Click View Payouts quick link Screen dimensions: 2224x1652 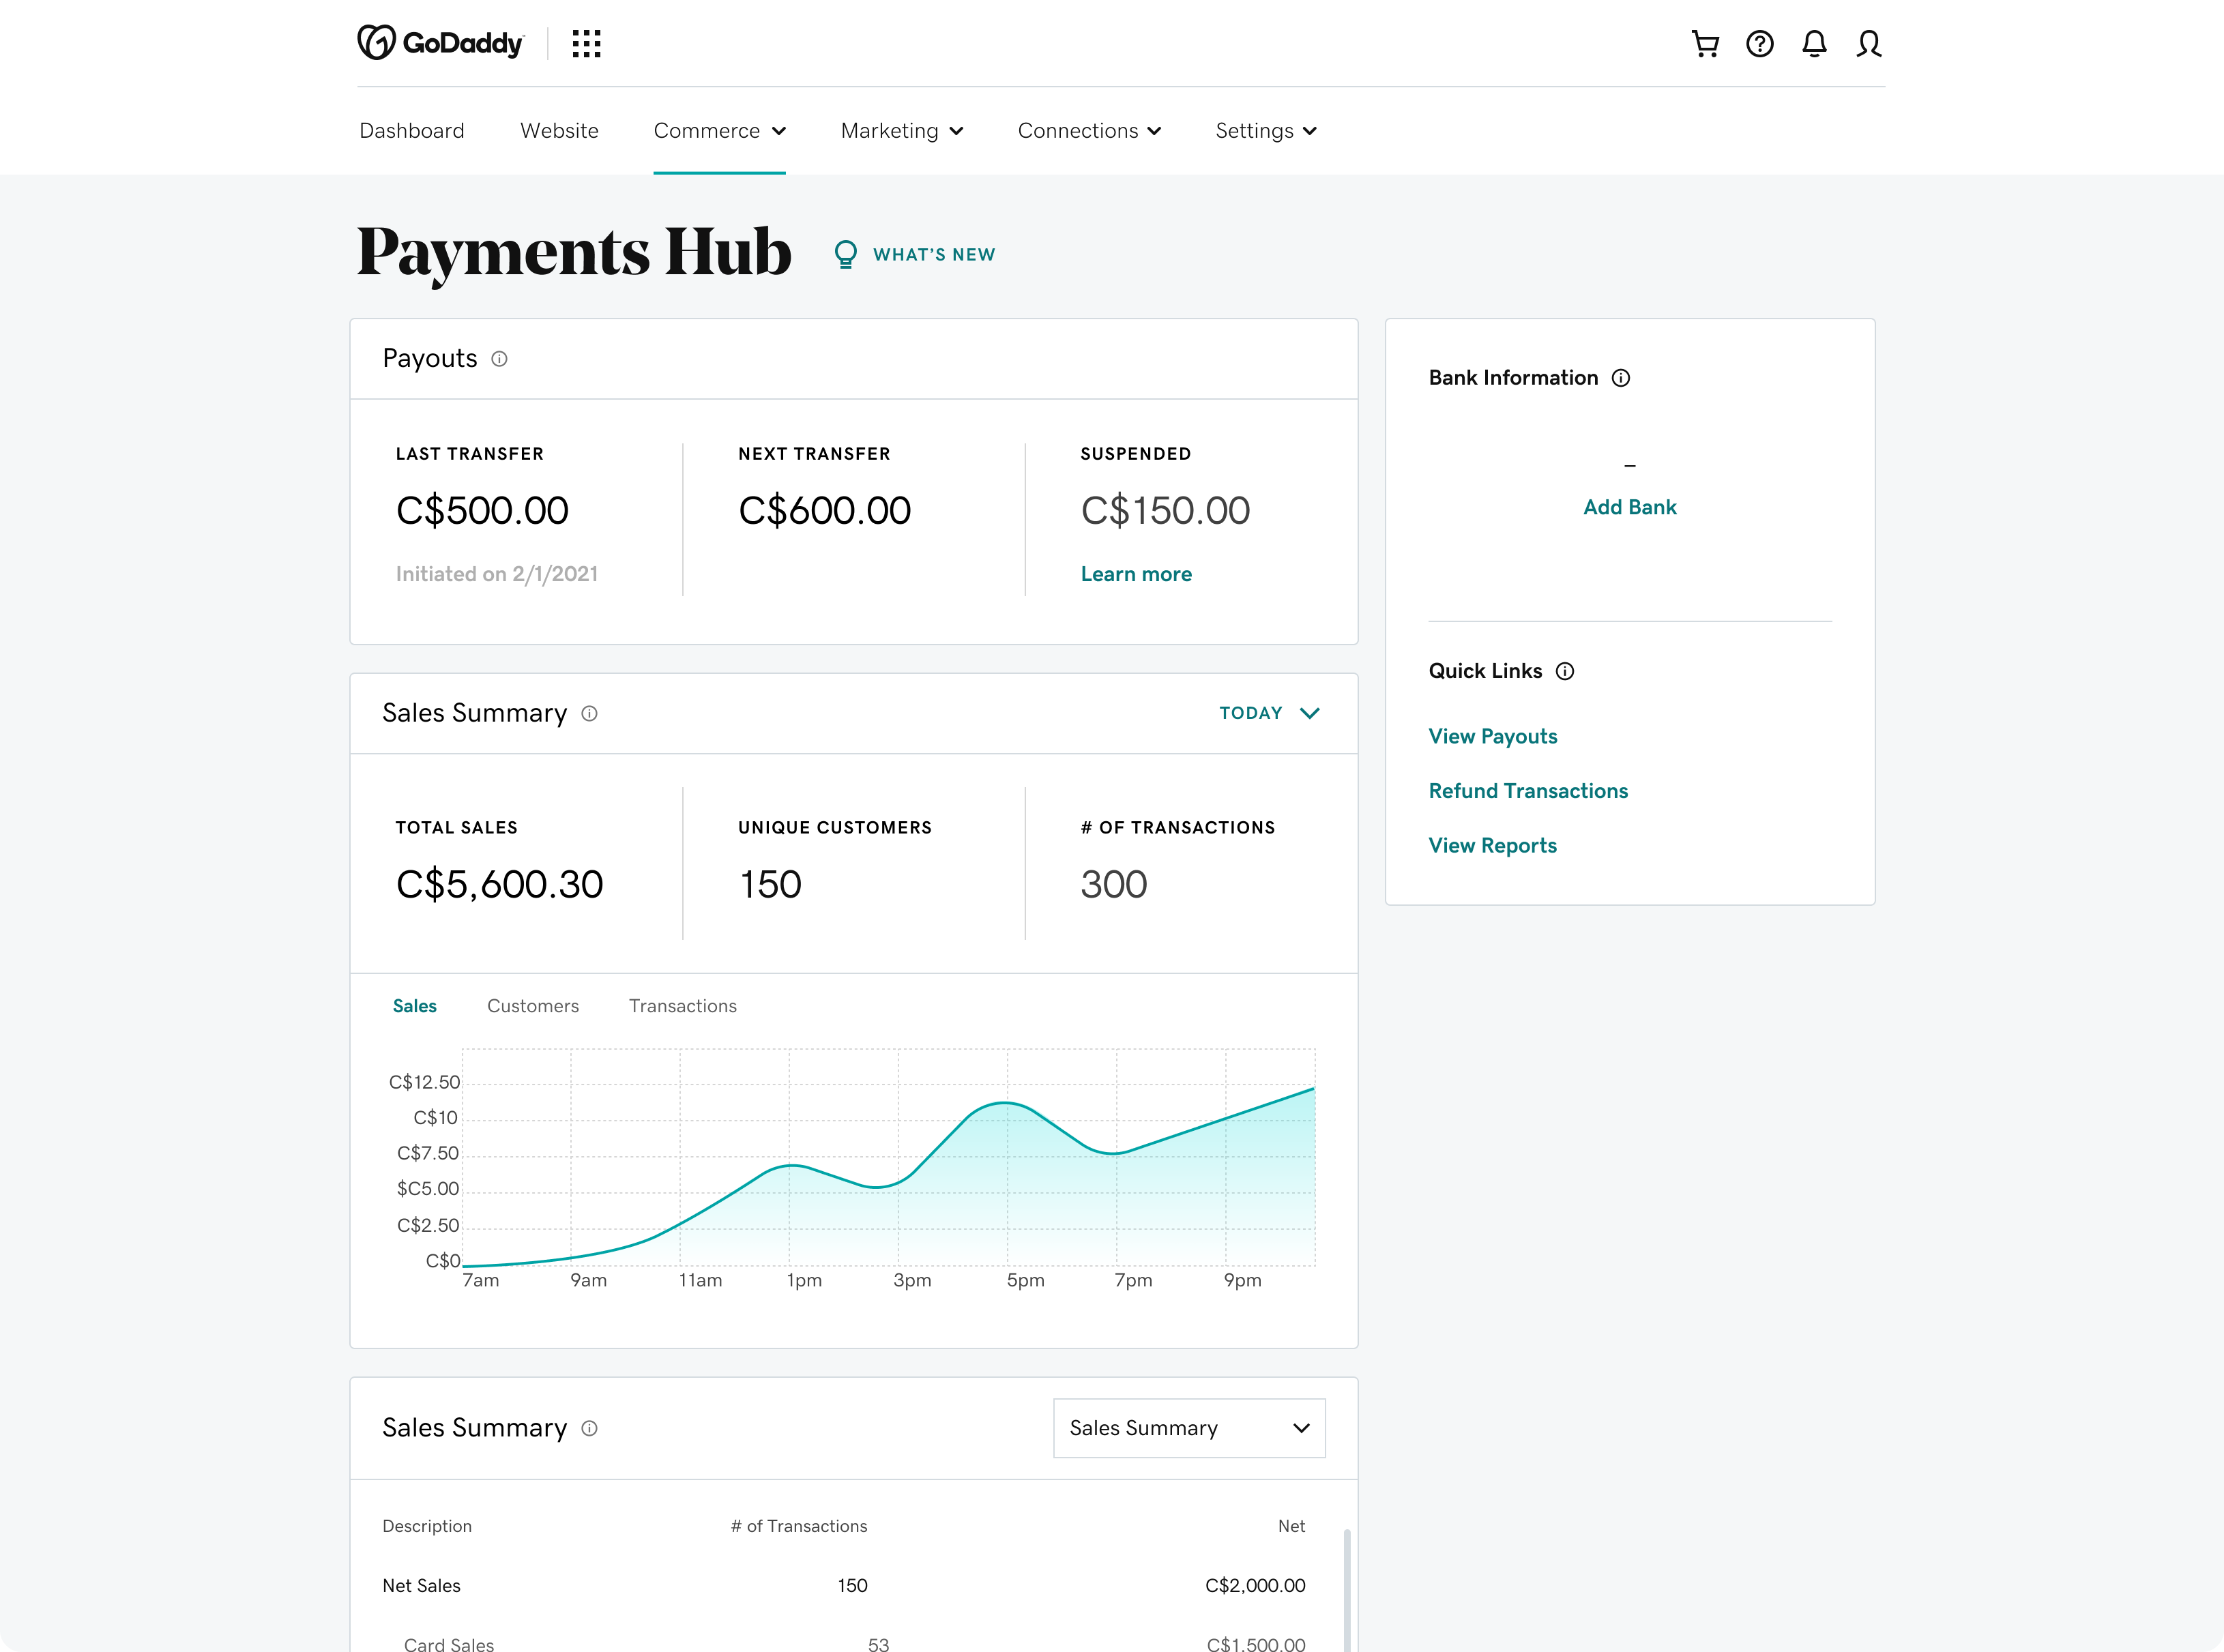(1492, 736)
